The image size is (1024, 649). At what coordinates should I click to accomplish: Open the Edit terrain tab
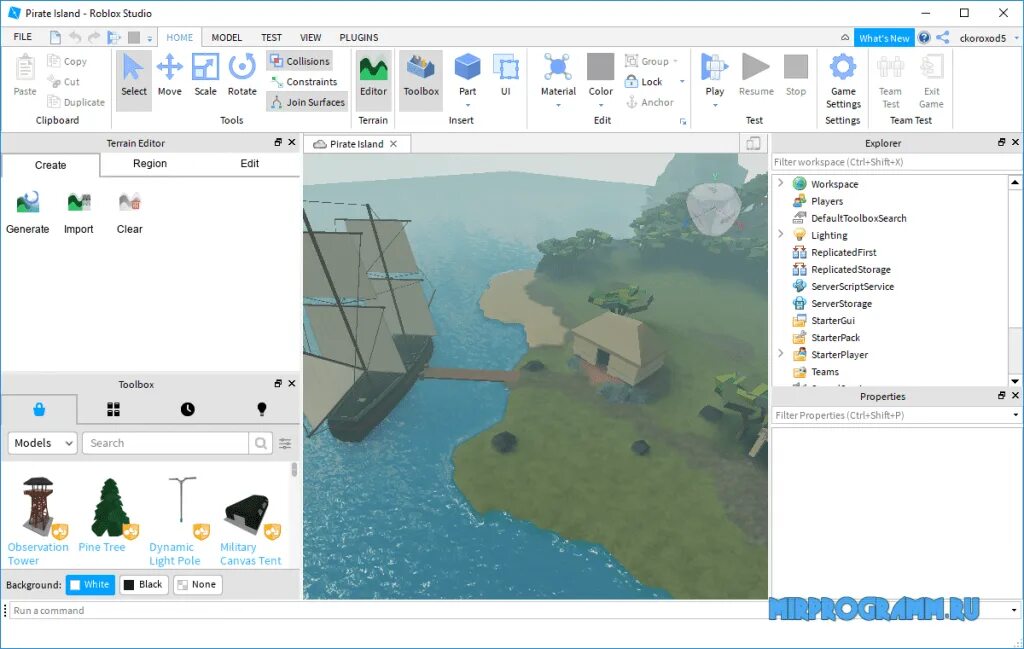pos(249,163)
